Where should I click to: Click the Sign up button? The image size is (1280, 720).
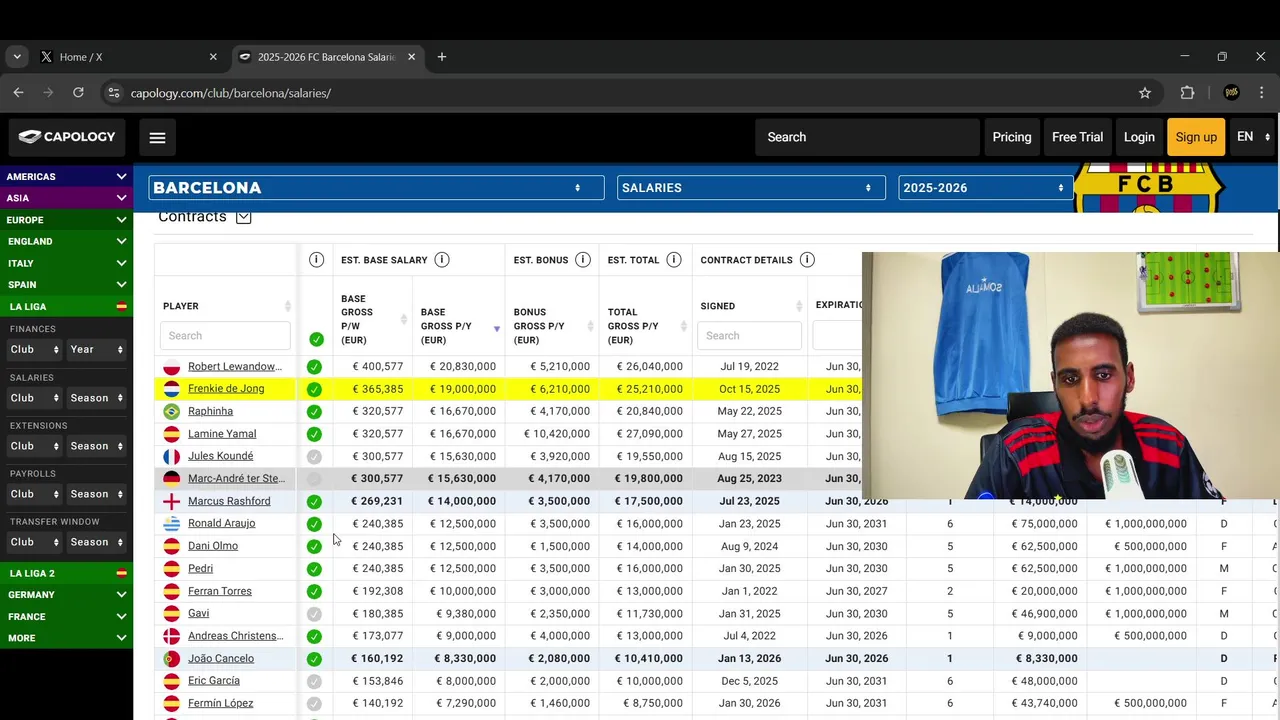click(x=1196, y=137)
